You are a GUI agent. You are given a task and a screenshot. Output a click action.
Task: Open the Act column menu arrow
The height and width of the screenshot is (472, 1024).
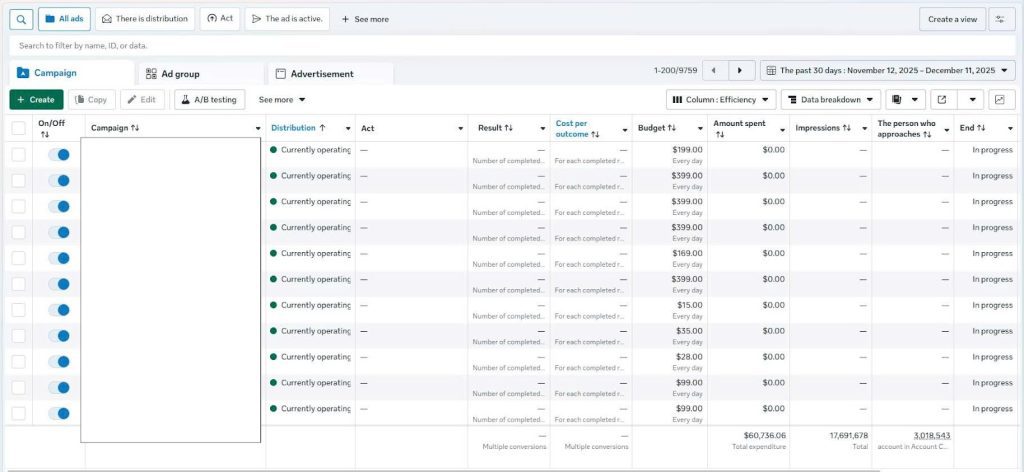click(x=460, y=129)
